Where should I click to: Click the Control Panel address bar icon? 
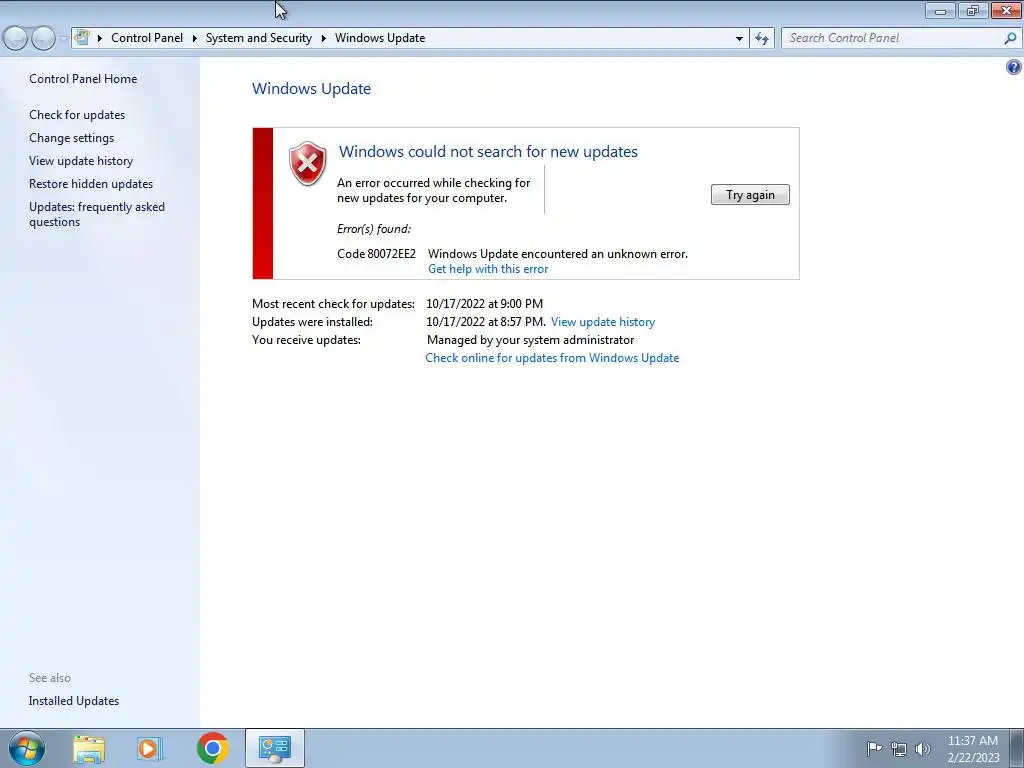coord(82,37)
